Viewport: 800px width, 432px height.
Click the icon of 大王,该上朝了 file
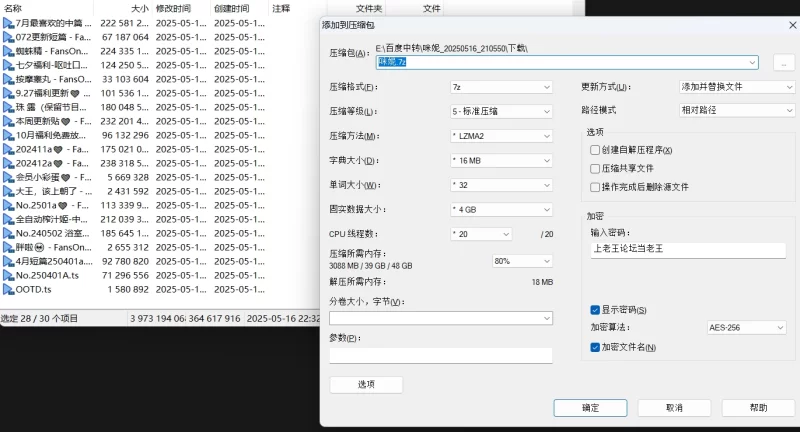pyautogui.click(x=8, y=191)
